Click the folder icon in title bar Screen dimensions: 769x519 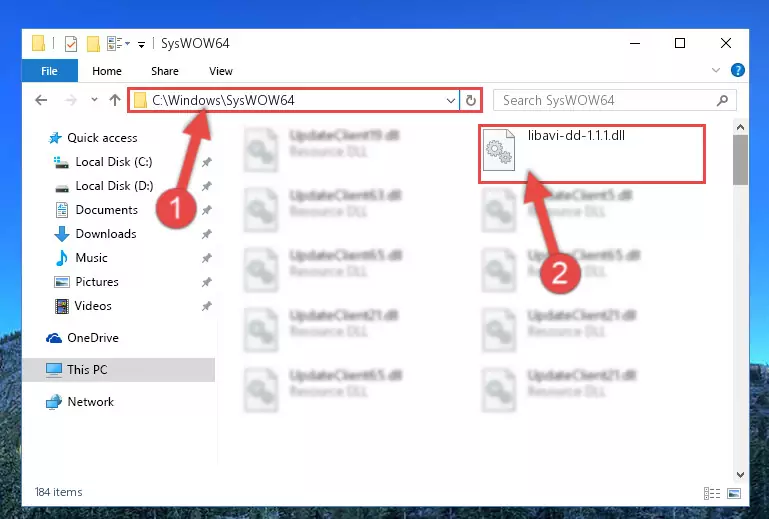[x=39, y=43]
